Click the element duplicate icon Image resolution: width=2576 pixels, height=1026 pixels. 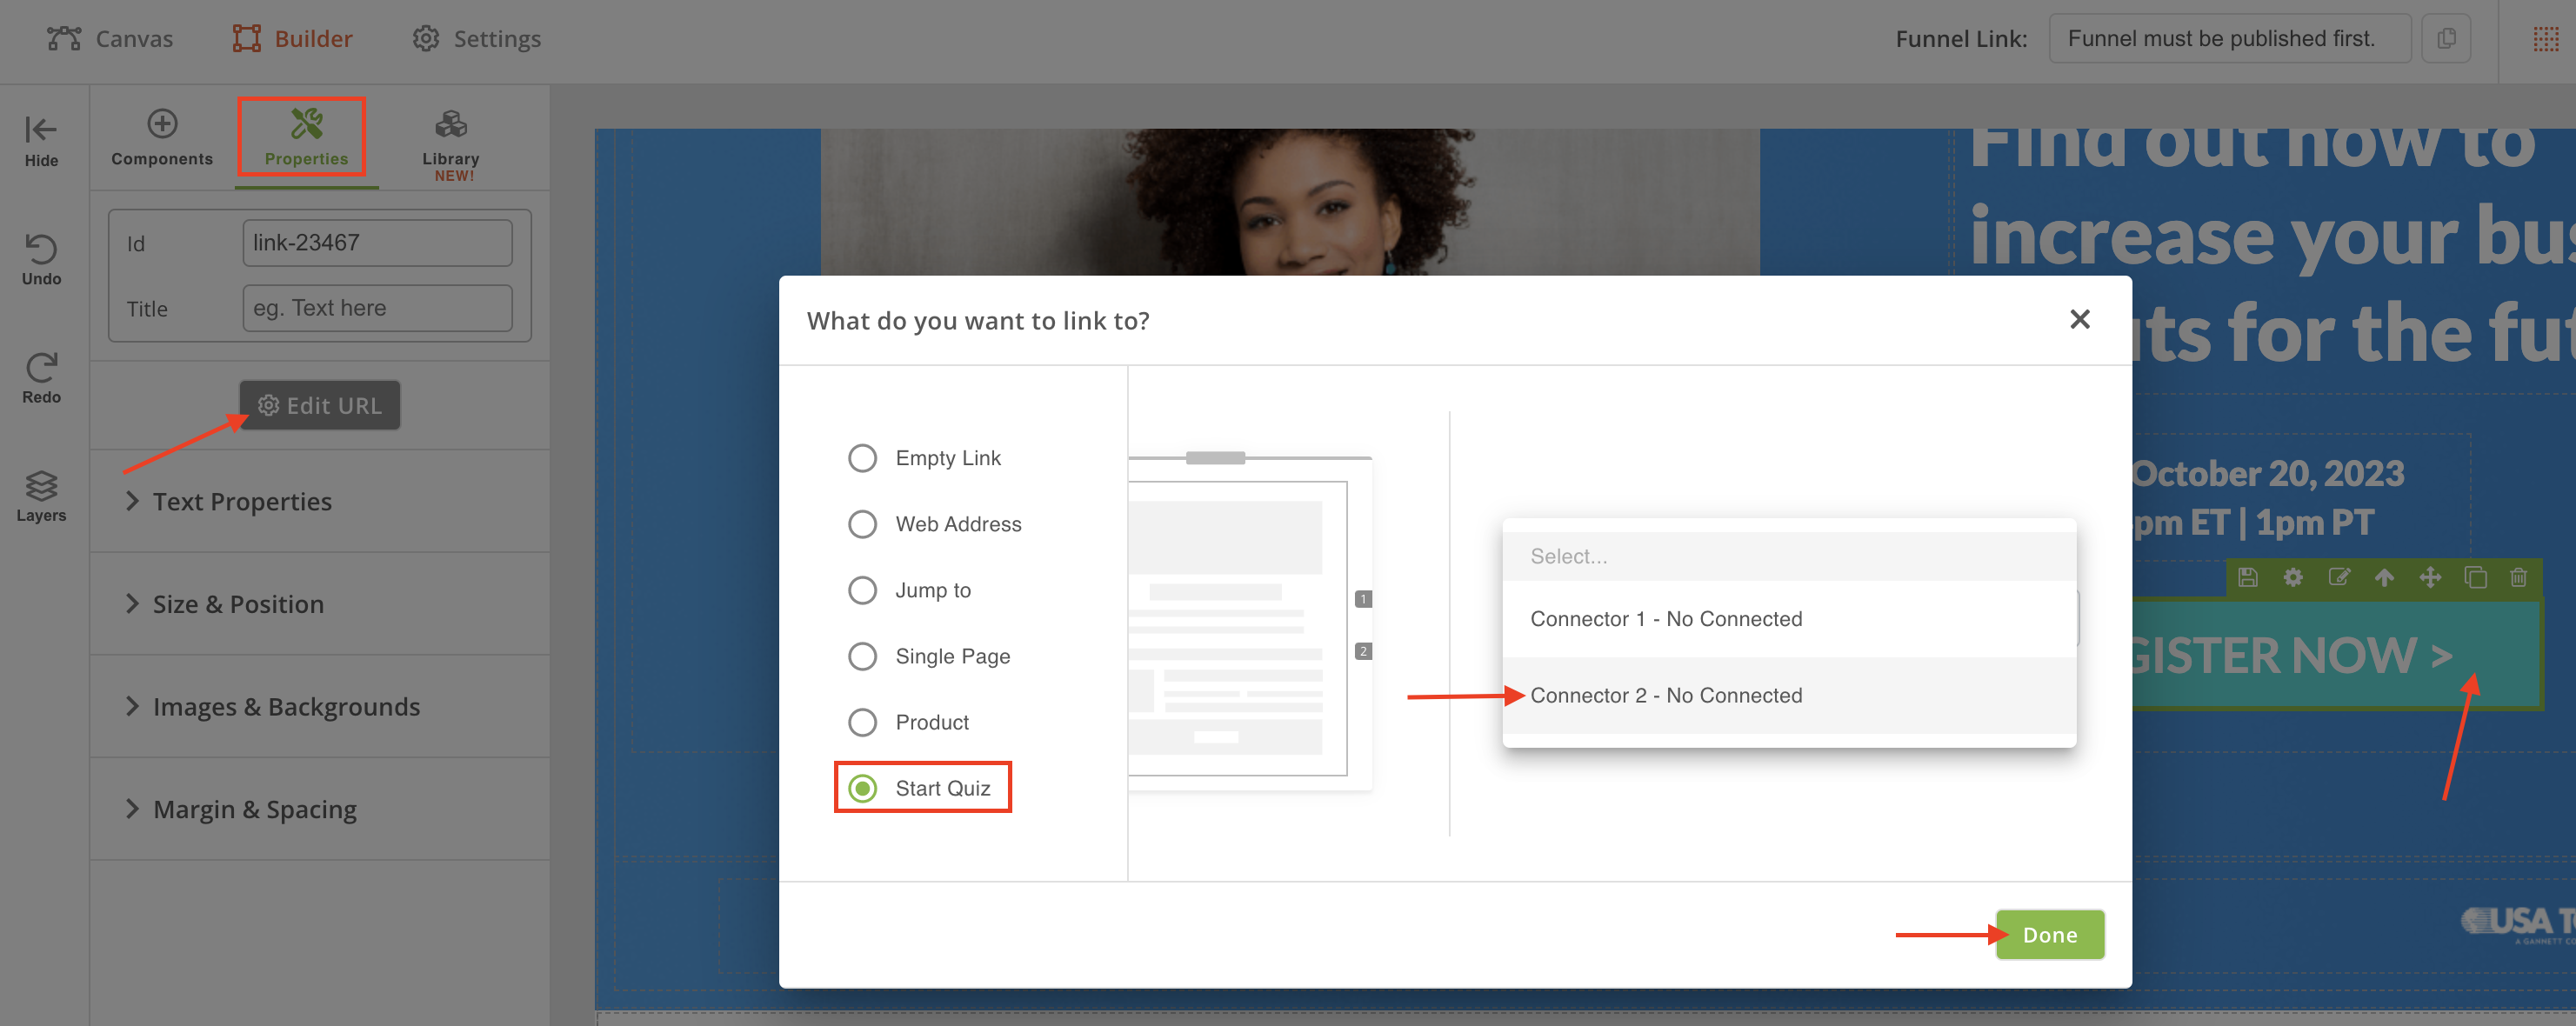[x=2475, y=577]
